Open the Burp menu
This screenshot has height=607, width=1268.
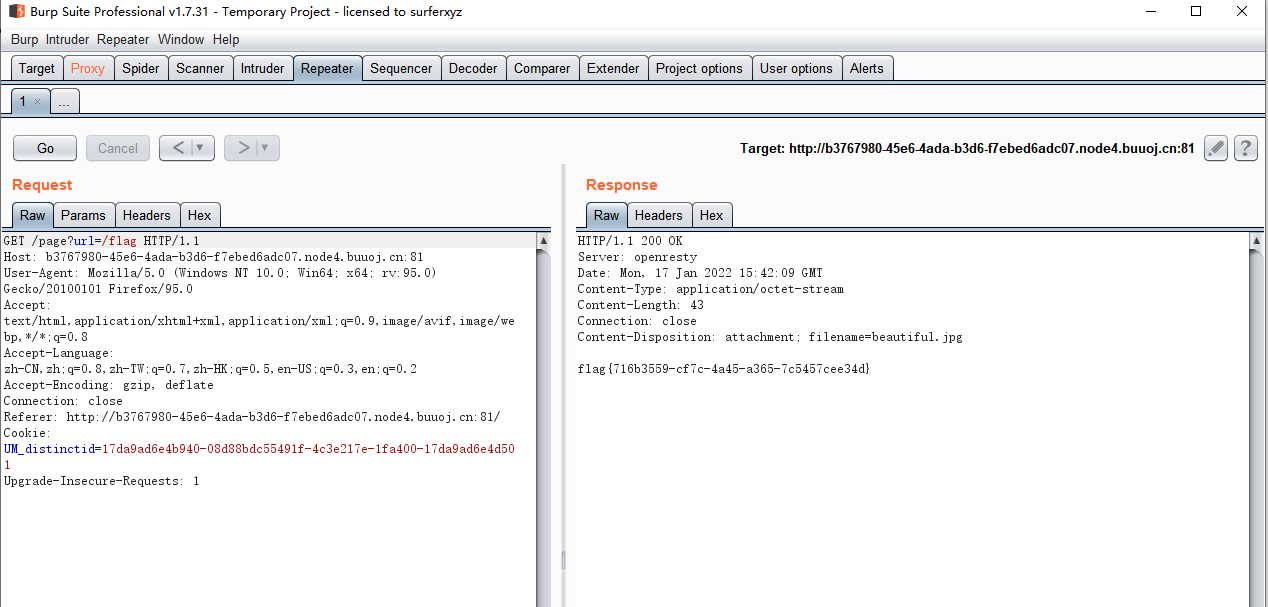point(24,40)
